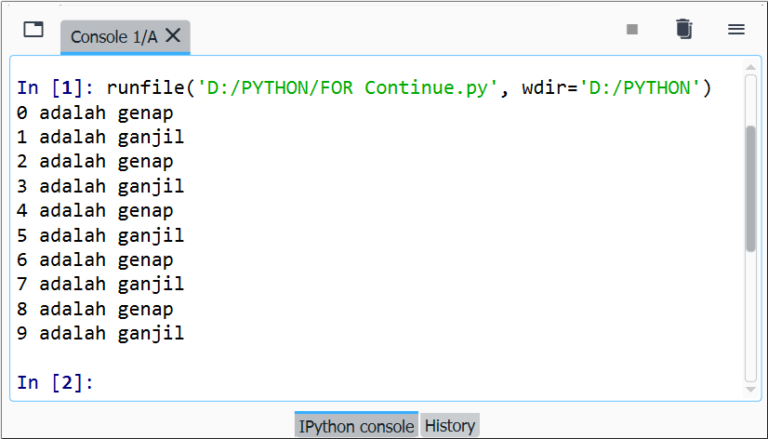Click the '5 adalah ganjil' output line

[100, 236]
